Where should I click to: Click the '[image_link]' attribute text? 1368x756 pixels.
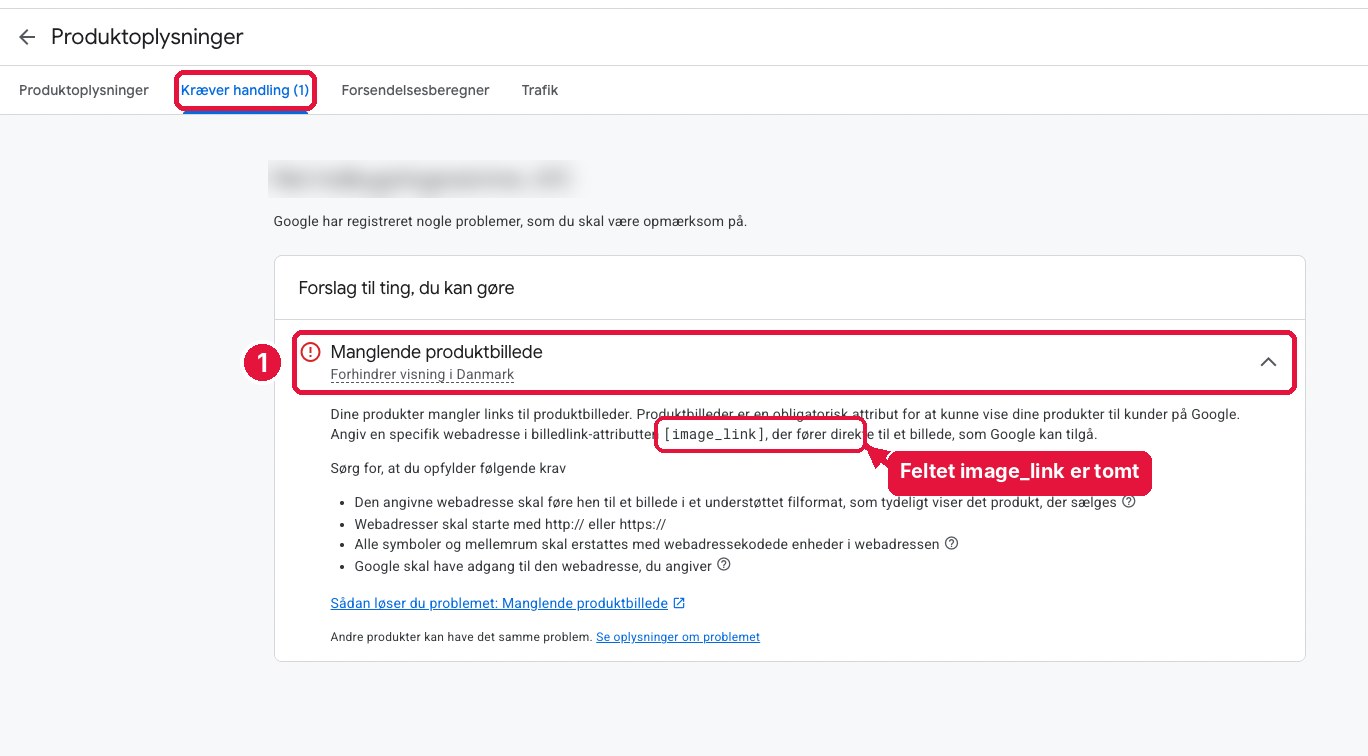click(x=714, y=434)
